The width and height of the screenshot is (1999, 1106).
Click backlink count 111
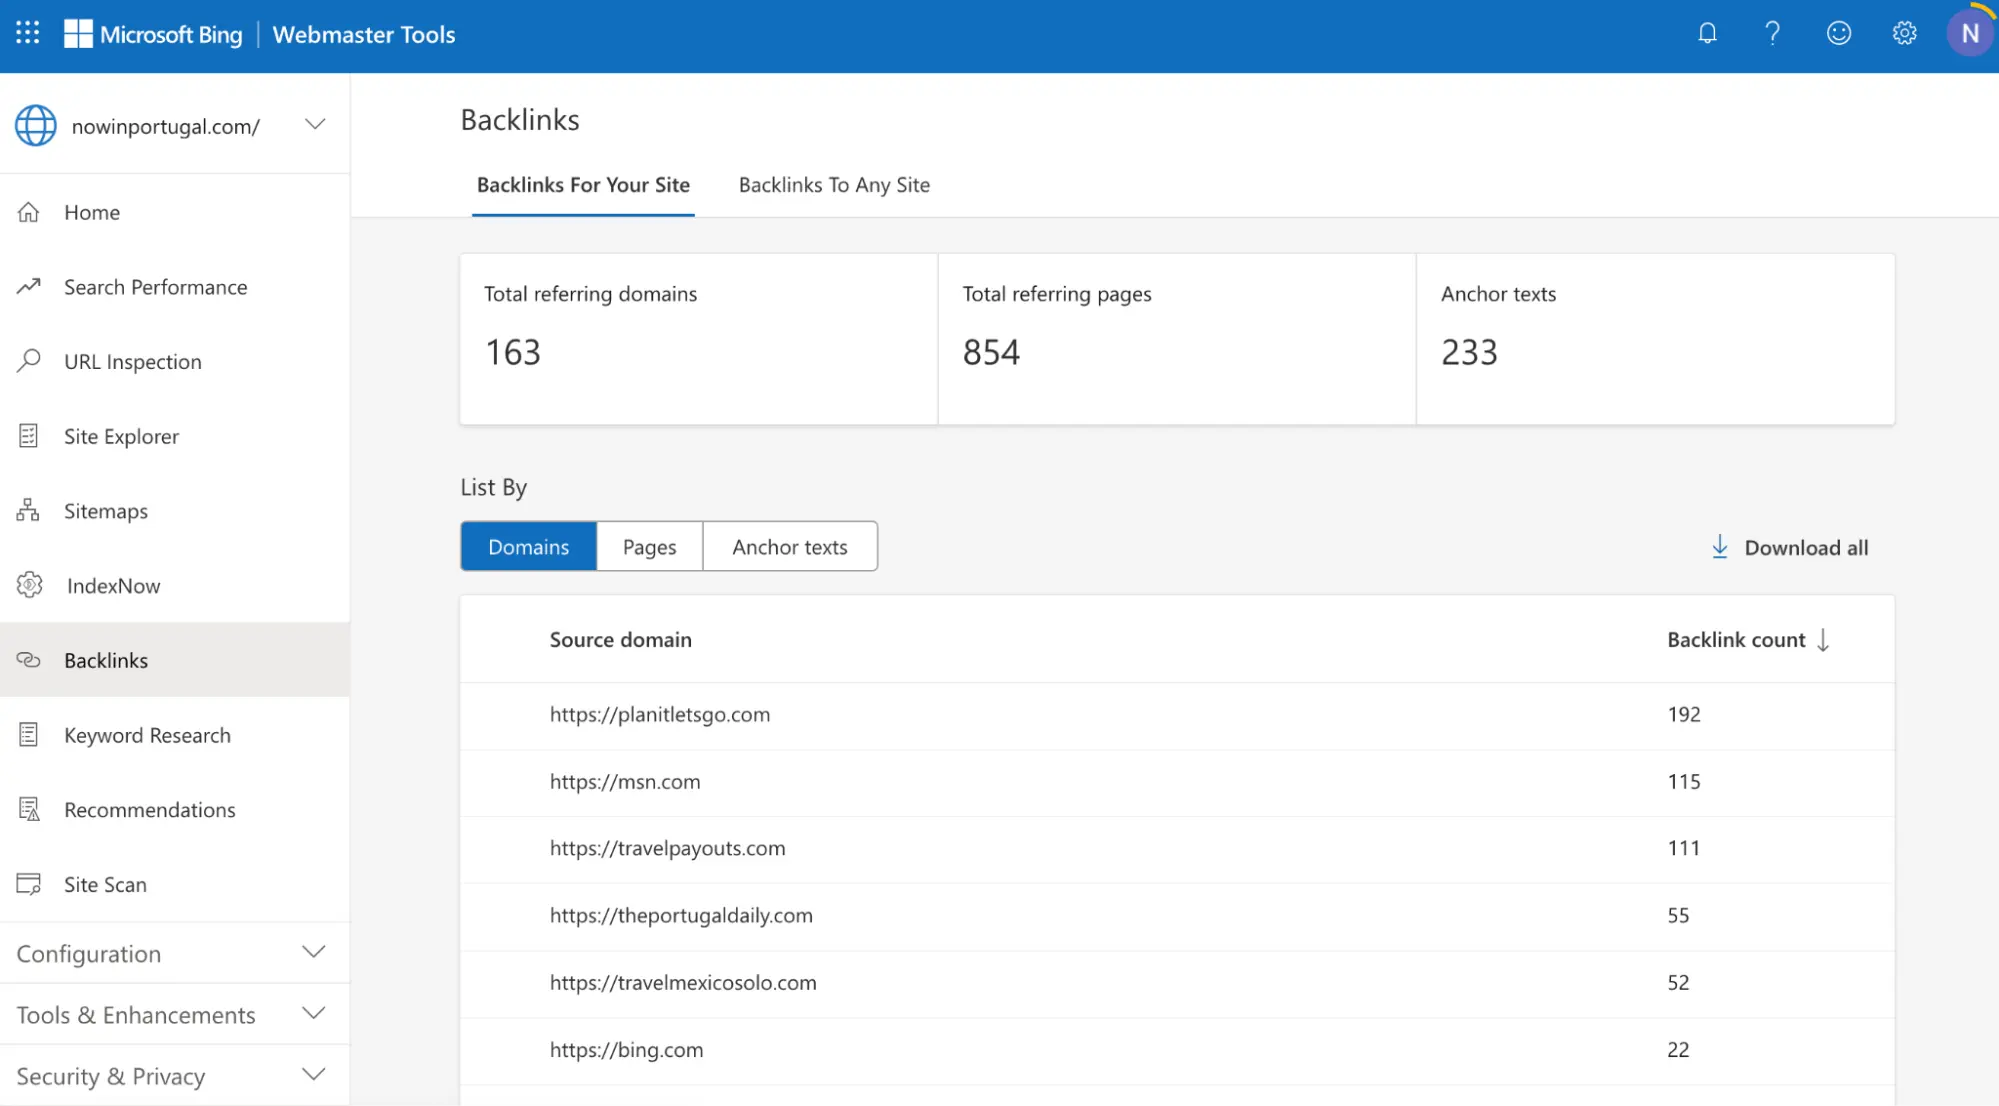click(x=1684, y=848)
